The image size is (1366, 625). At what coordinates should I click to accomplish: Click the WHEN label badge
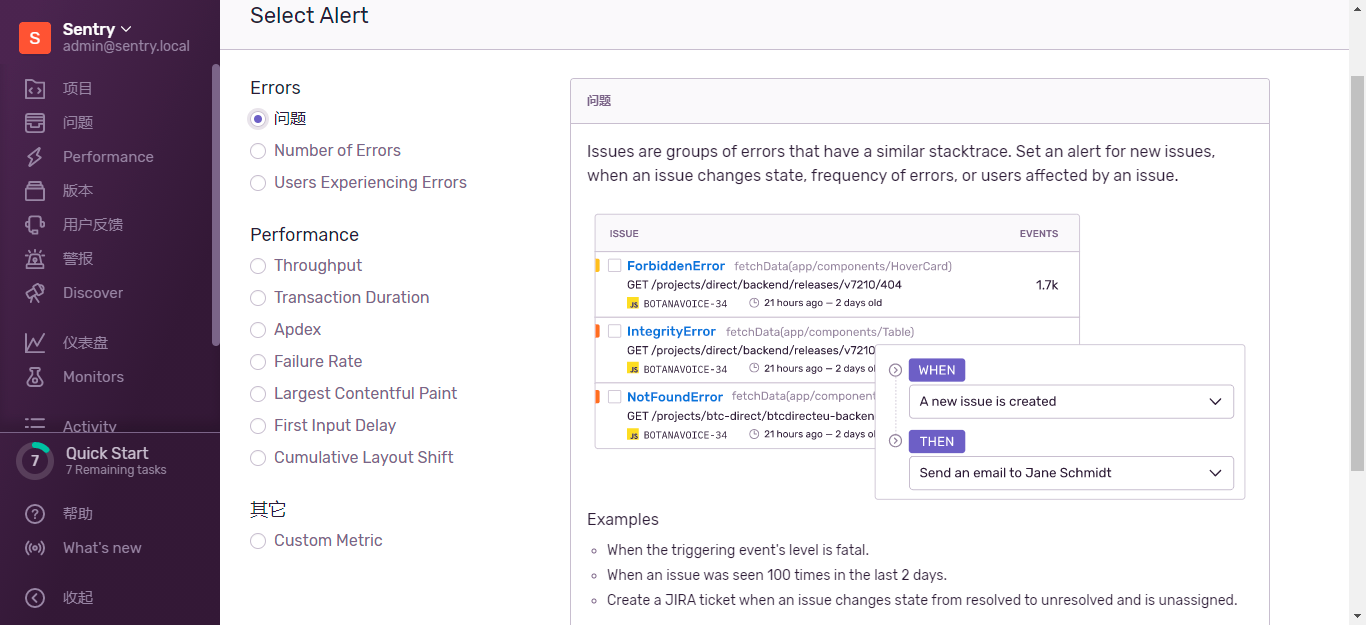click(x=937, y=370)
